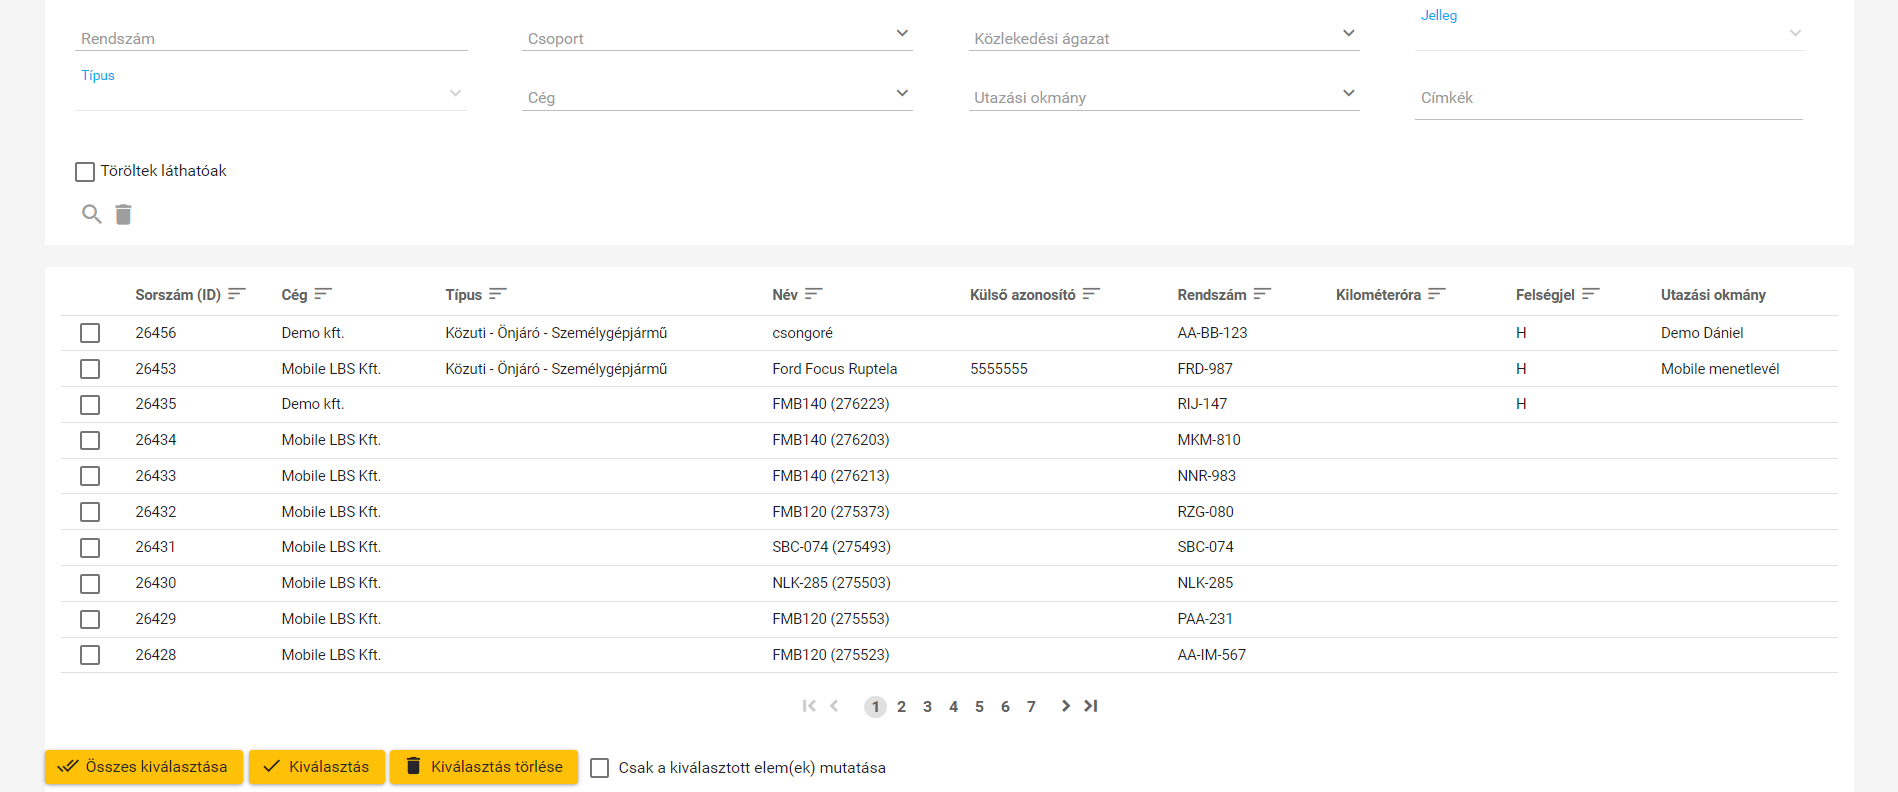Viewport: 1898px width, 792px height.
Task: Jump to last page arrow icon
Action: click(1091, 706)
